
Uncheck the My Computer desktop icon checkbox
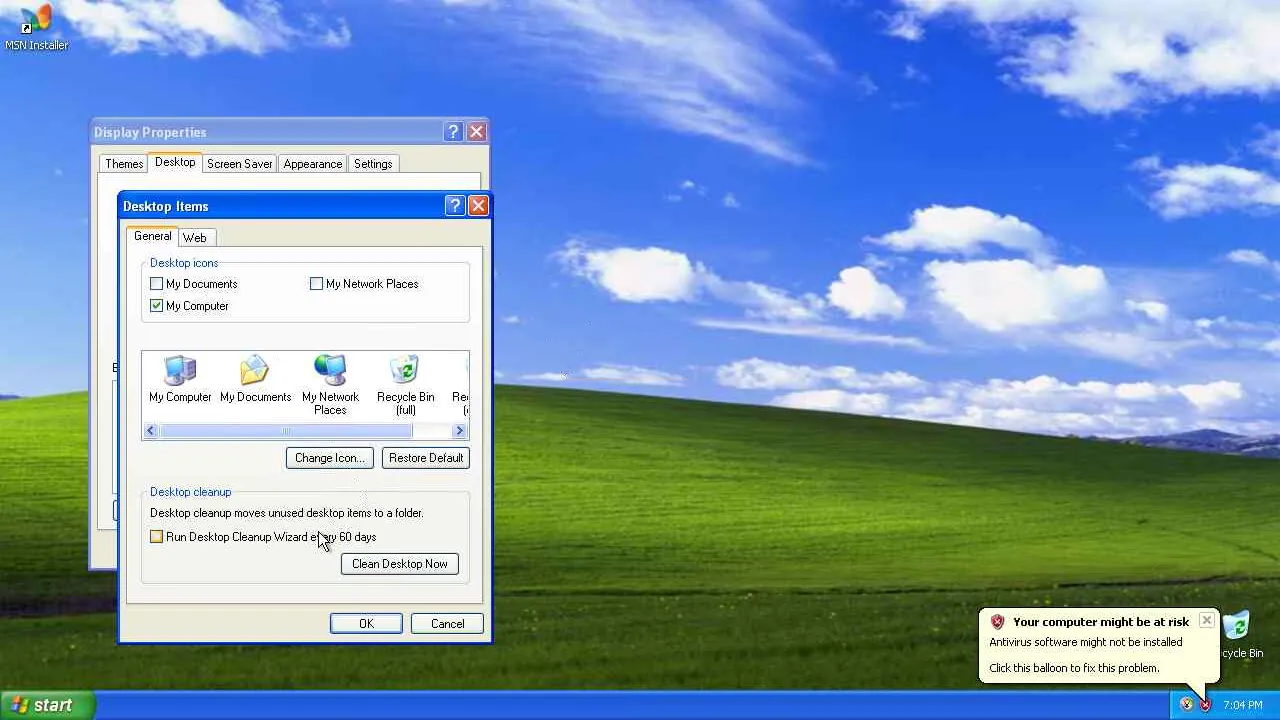pos(156,306)
